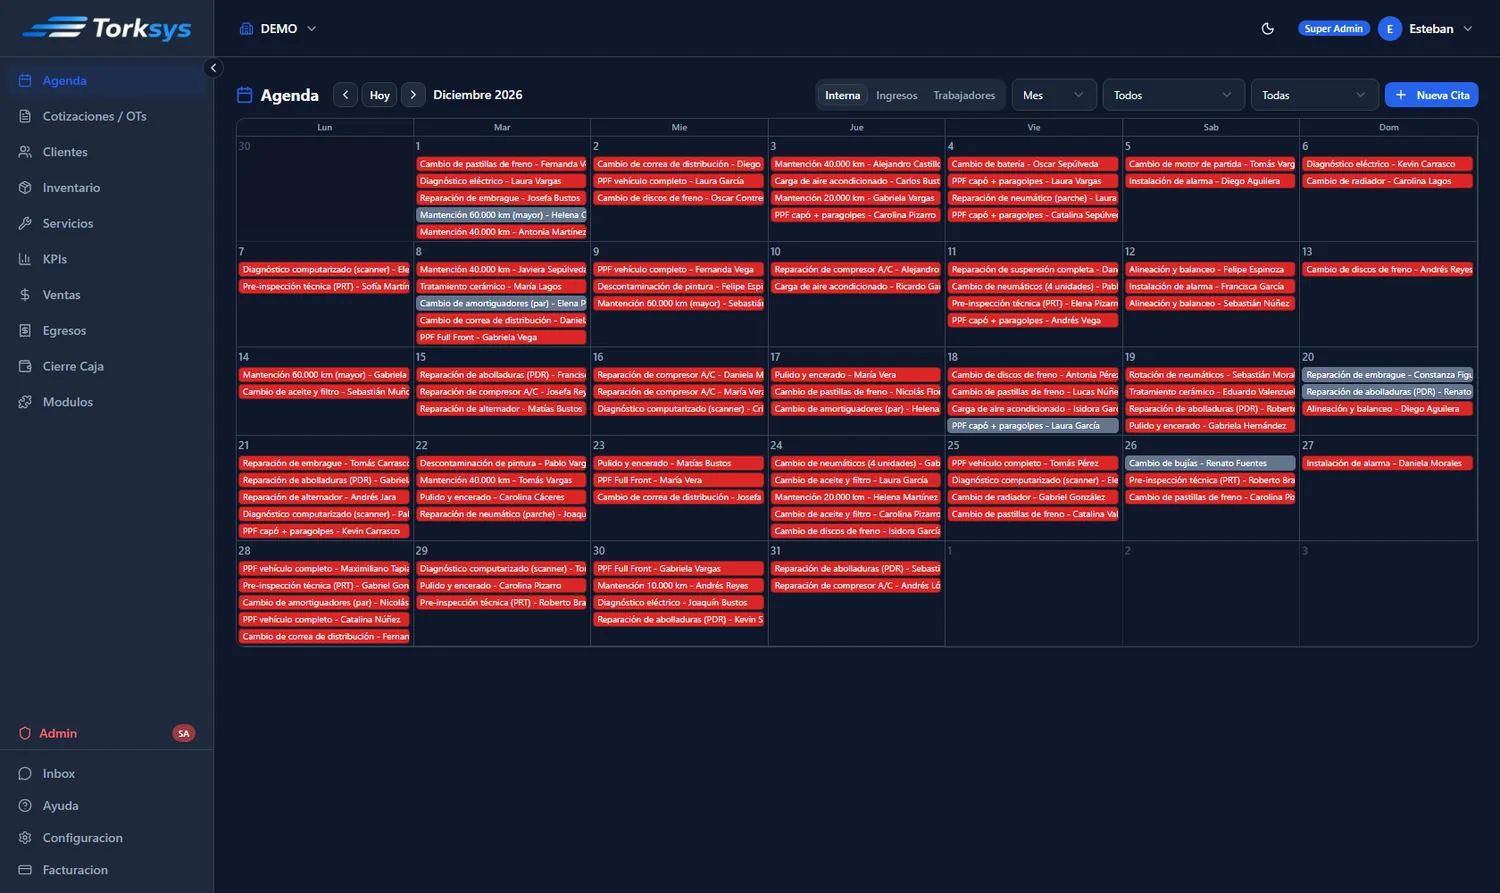Expand the Mes view selector
The image size is (1500, 893).
click(1053, 95)
